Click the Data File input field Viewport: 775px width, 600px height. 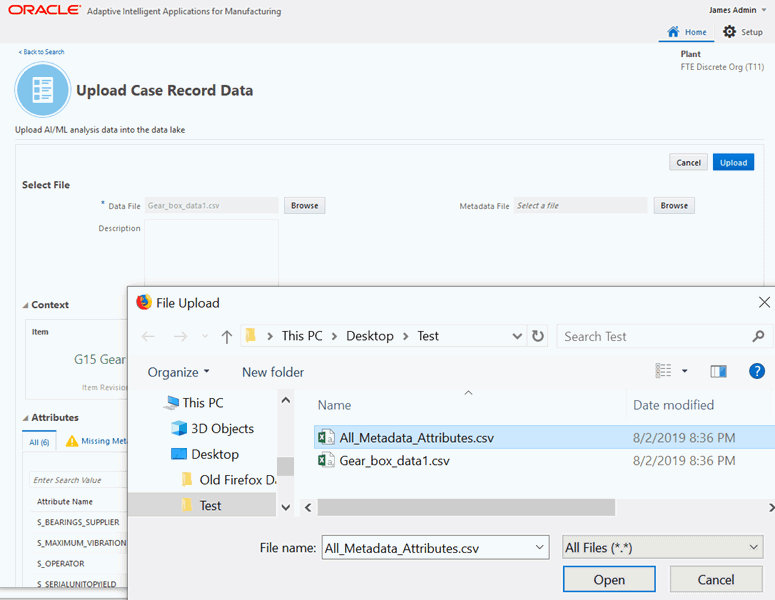tap(212, 206)
